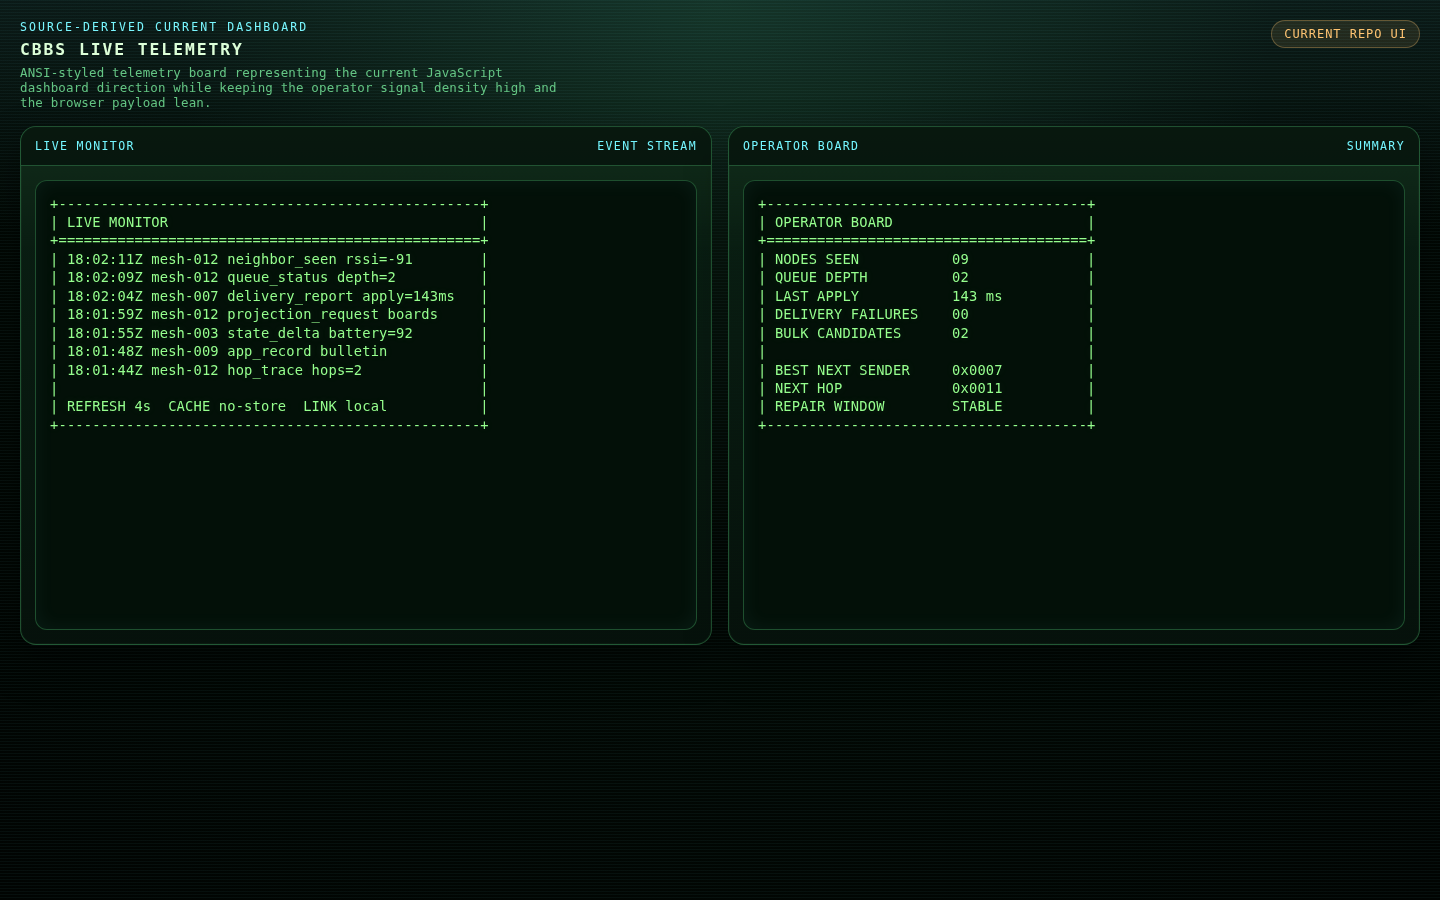The height and width of the screenshot is (900, 1440).
Task: Click the SOURCE-DERIVED CURRENT DASHBOARD label
Action: (164, 27)
